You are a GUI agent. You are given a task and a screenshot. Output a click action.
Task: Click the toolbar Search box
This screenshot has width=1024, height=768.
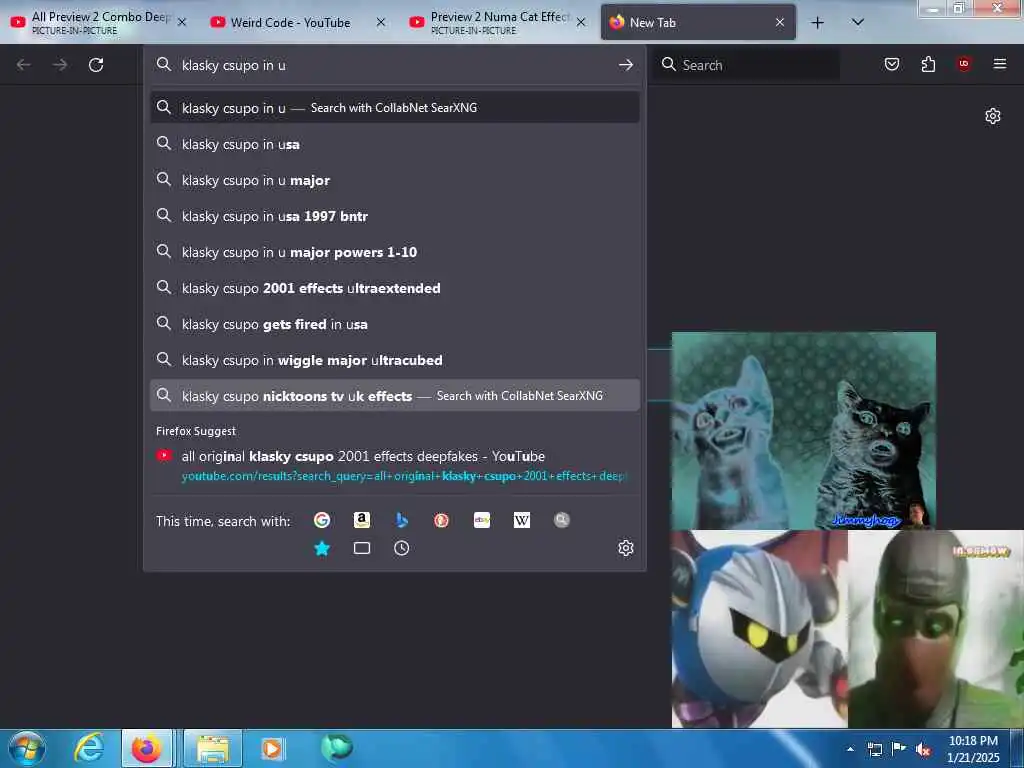point(746,65)
